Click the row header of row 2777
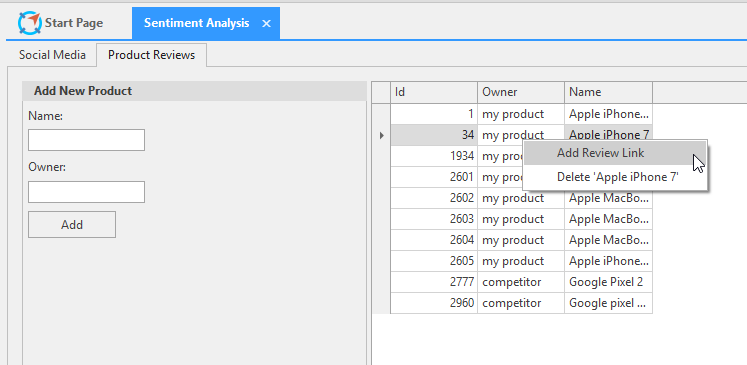Screen dimensions: 747x365 pos(381,282)
